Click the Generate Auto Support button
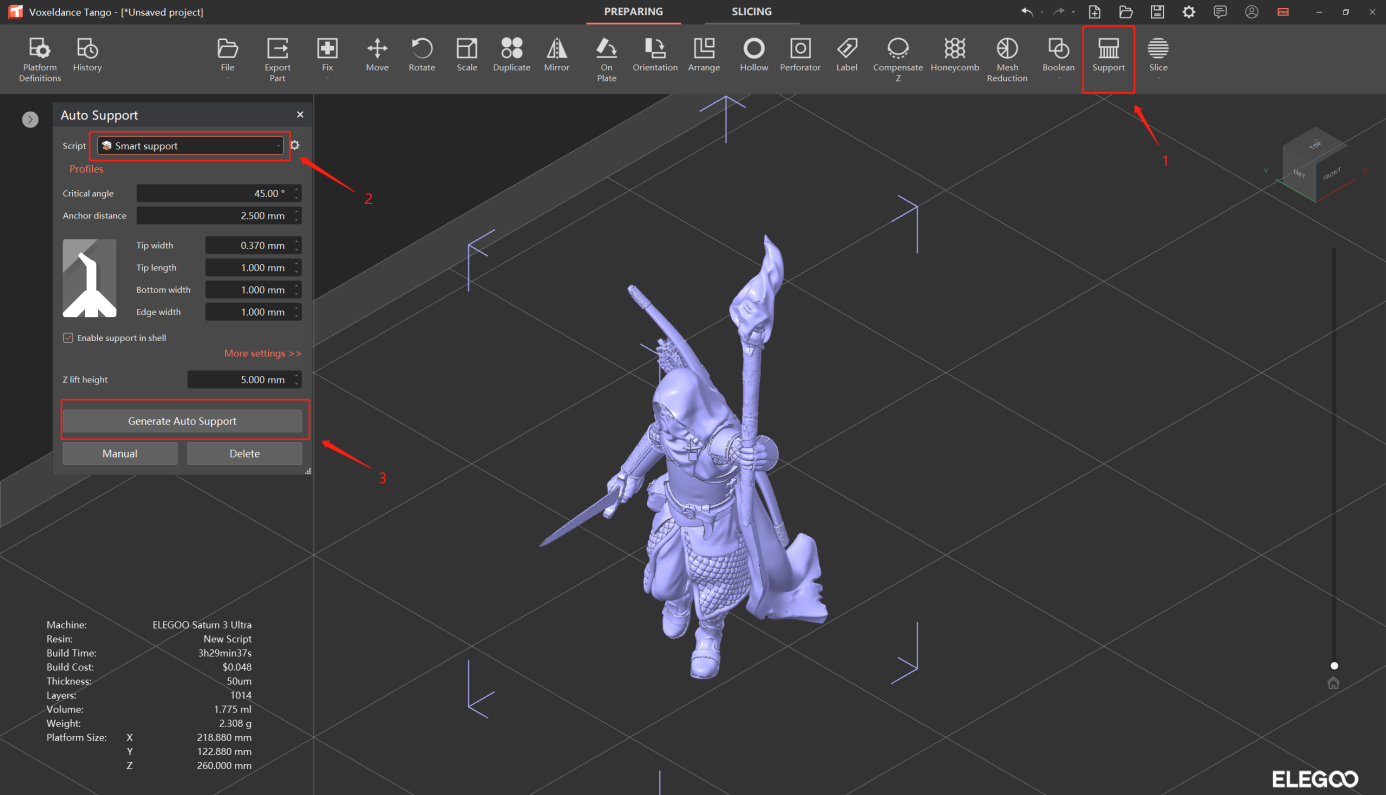The image size is (1386, 795). point(183,419)
